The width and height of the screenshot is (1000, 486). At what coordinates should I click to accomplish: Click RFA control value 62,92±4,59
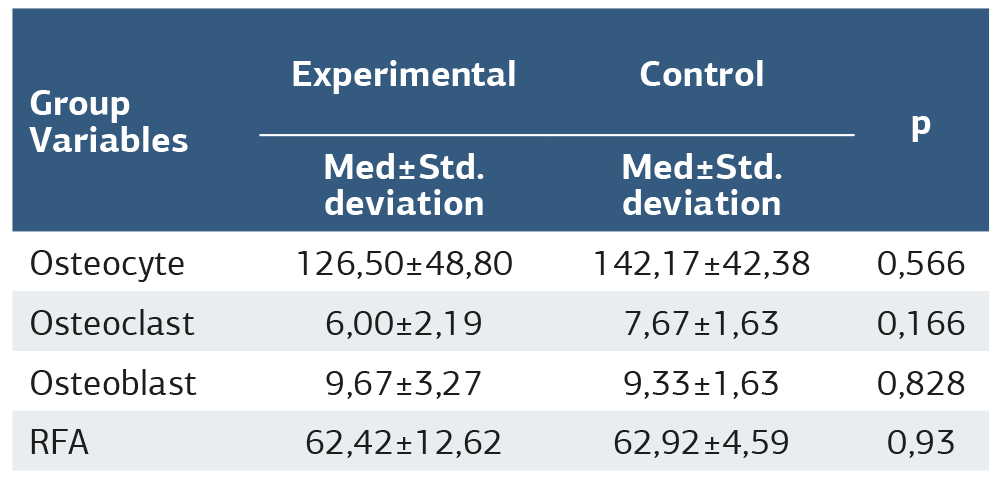(x=701, y=441)
